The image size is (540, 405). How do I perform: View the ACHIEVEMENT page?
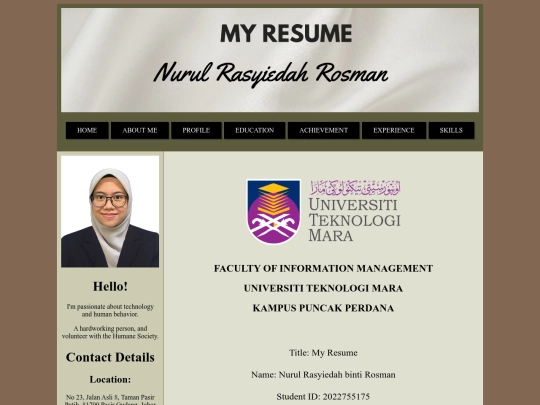[323, 131]
